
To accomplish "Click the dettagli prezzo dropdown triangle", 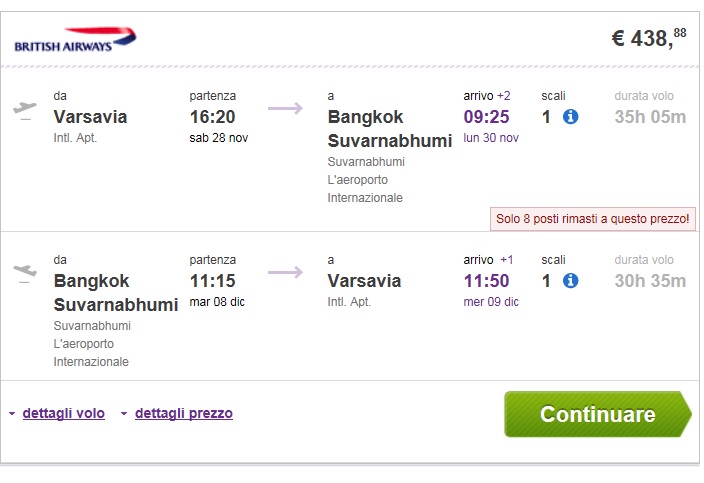I will point(124,413).
